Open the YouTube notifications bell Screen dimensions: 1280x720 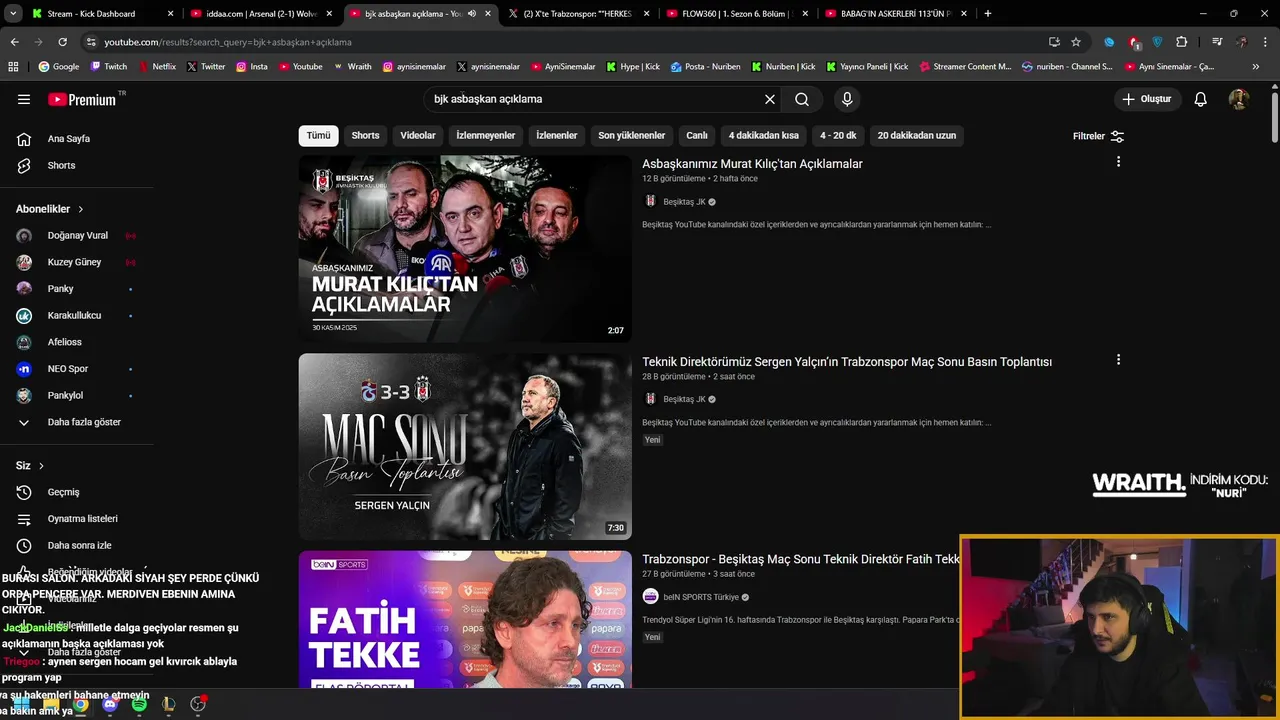click(1201, 99)
